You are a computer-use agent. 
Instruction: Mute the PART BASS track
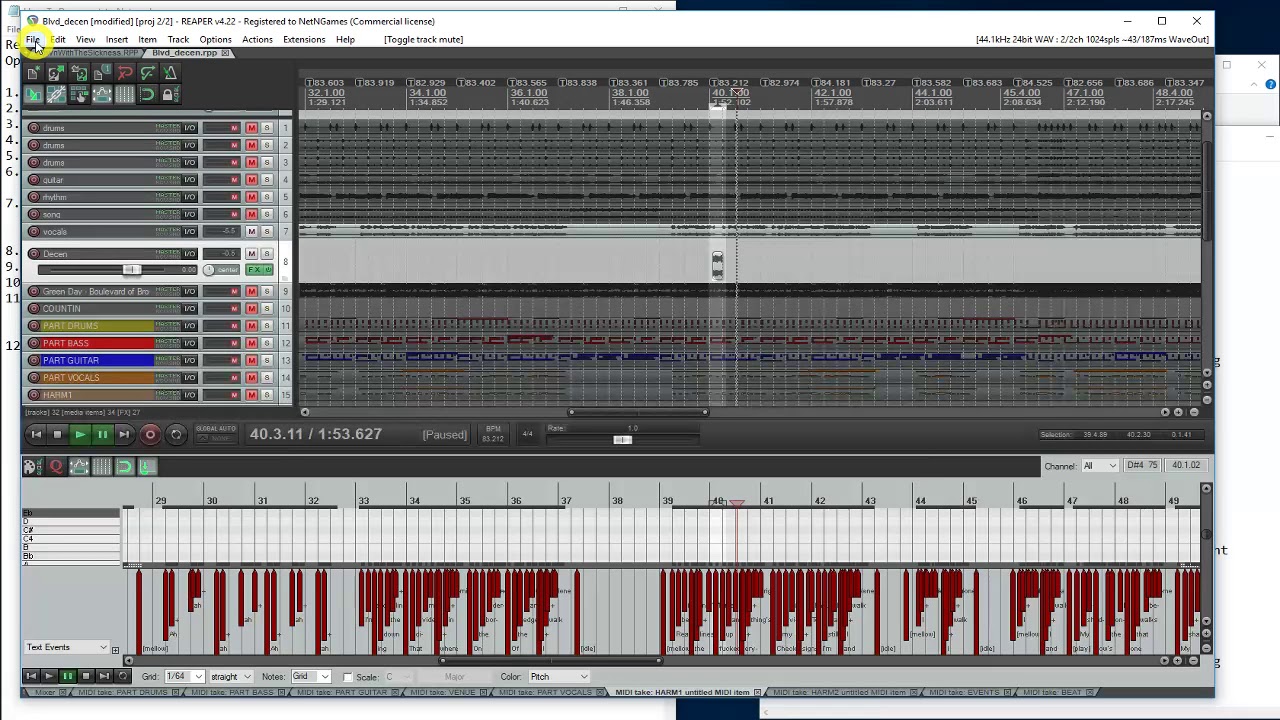pos(251,343)
